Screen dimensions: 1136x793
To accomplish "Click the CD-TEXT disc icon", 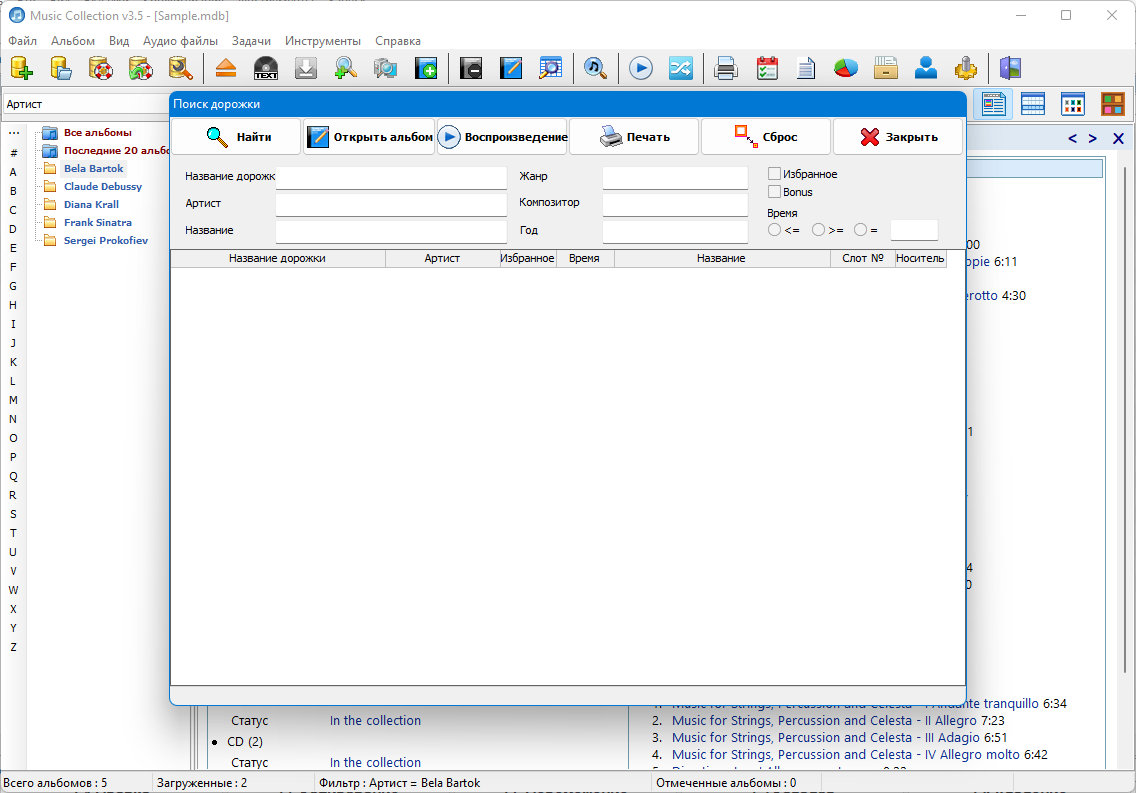I will click(266, 68).
